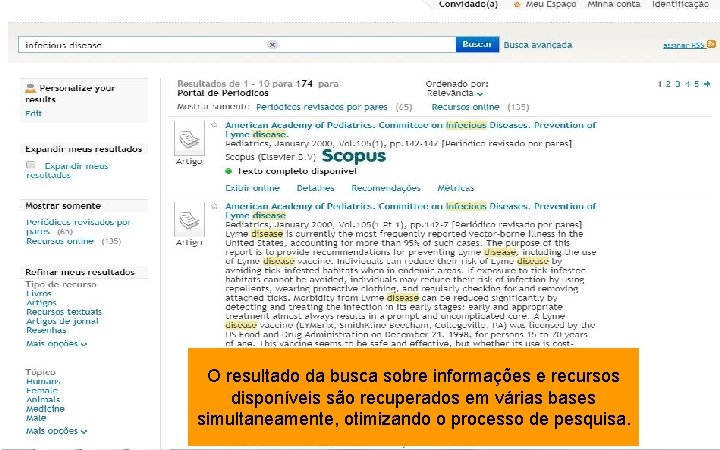Click the Personalize your results user icon
Image resolution: width=720 pixels, height=450 pixels.
point(30,88)
